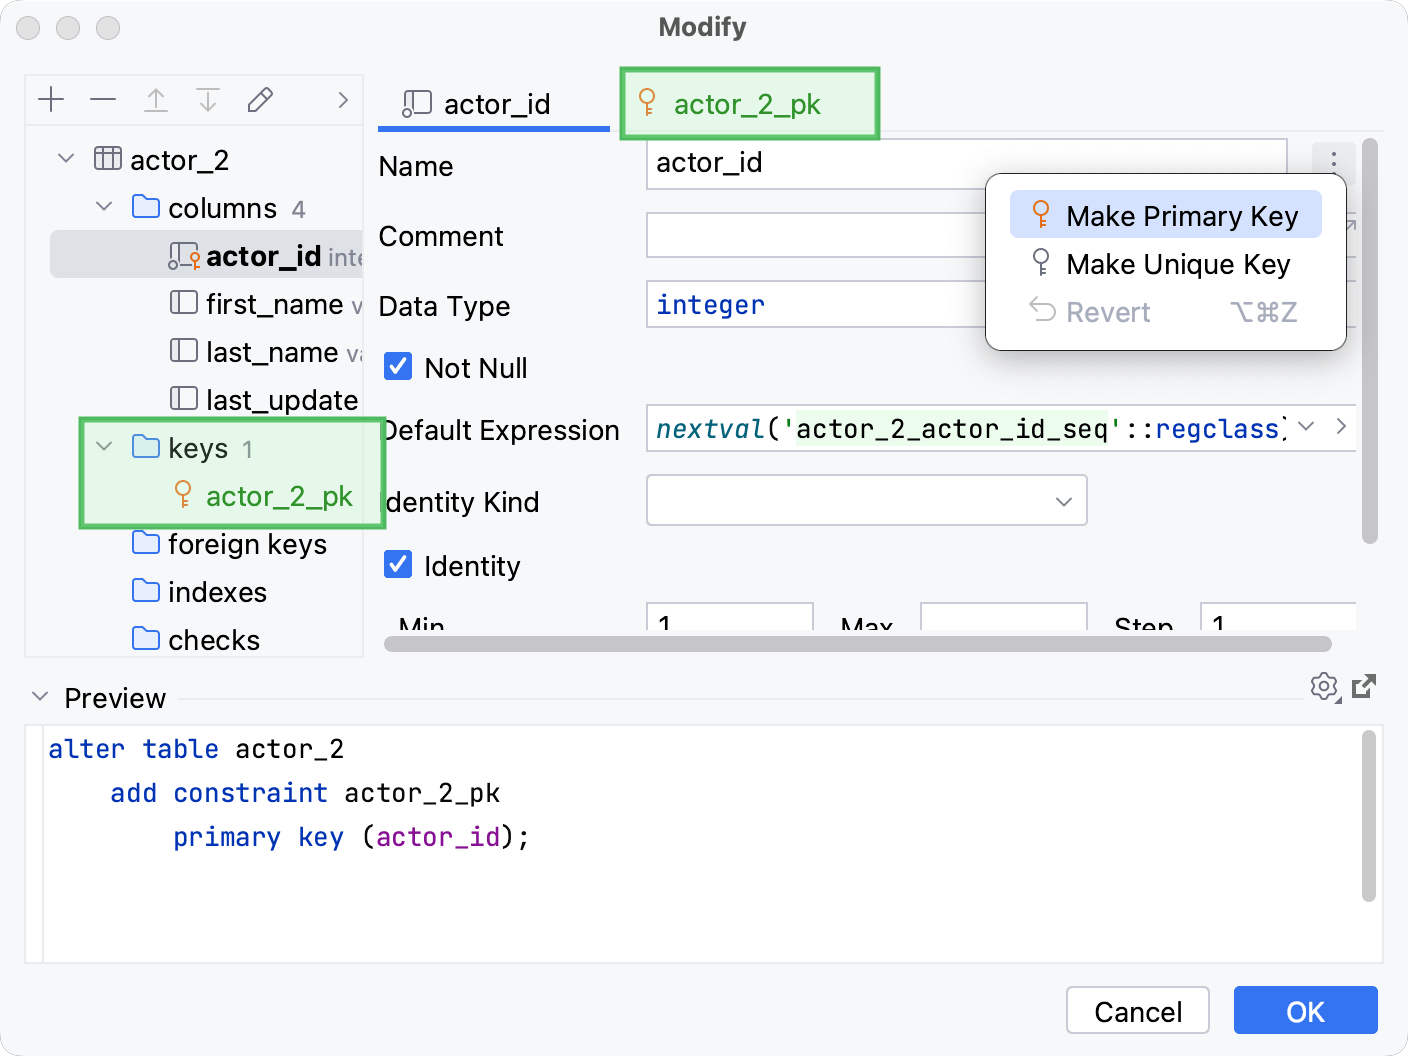Open the three-dot actions menu beside Name
The height and width of the screenshot is (1056, 1408).
[1333, 159]
